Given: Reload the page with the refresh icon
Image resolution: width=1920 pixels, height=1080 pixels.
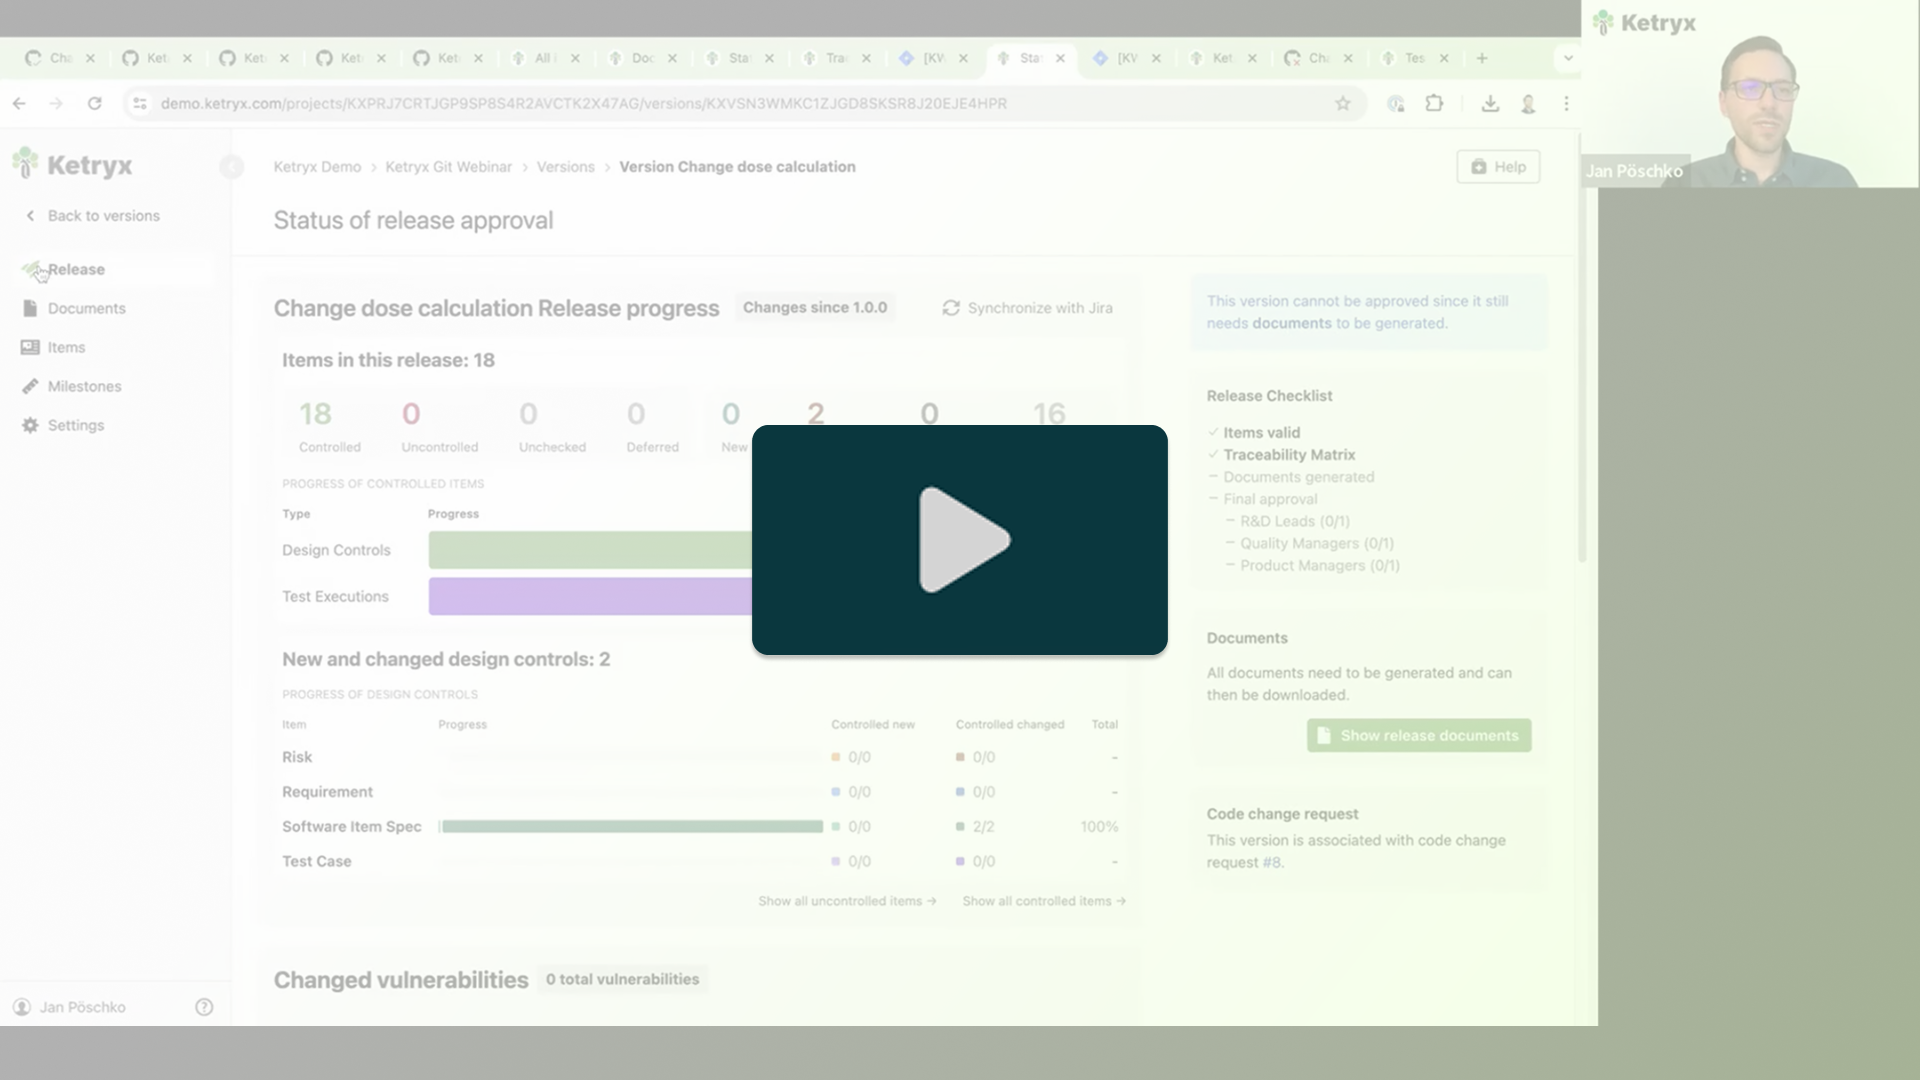Looking at the screenshot, I should click(x=94, y=103).
